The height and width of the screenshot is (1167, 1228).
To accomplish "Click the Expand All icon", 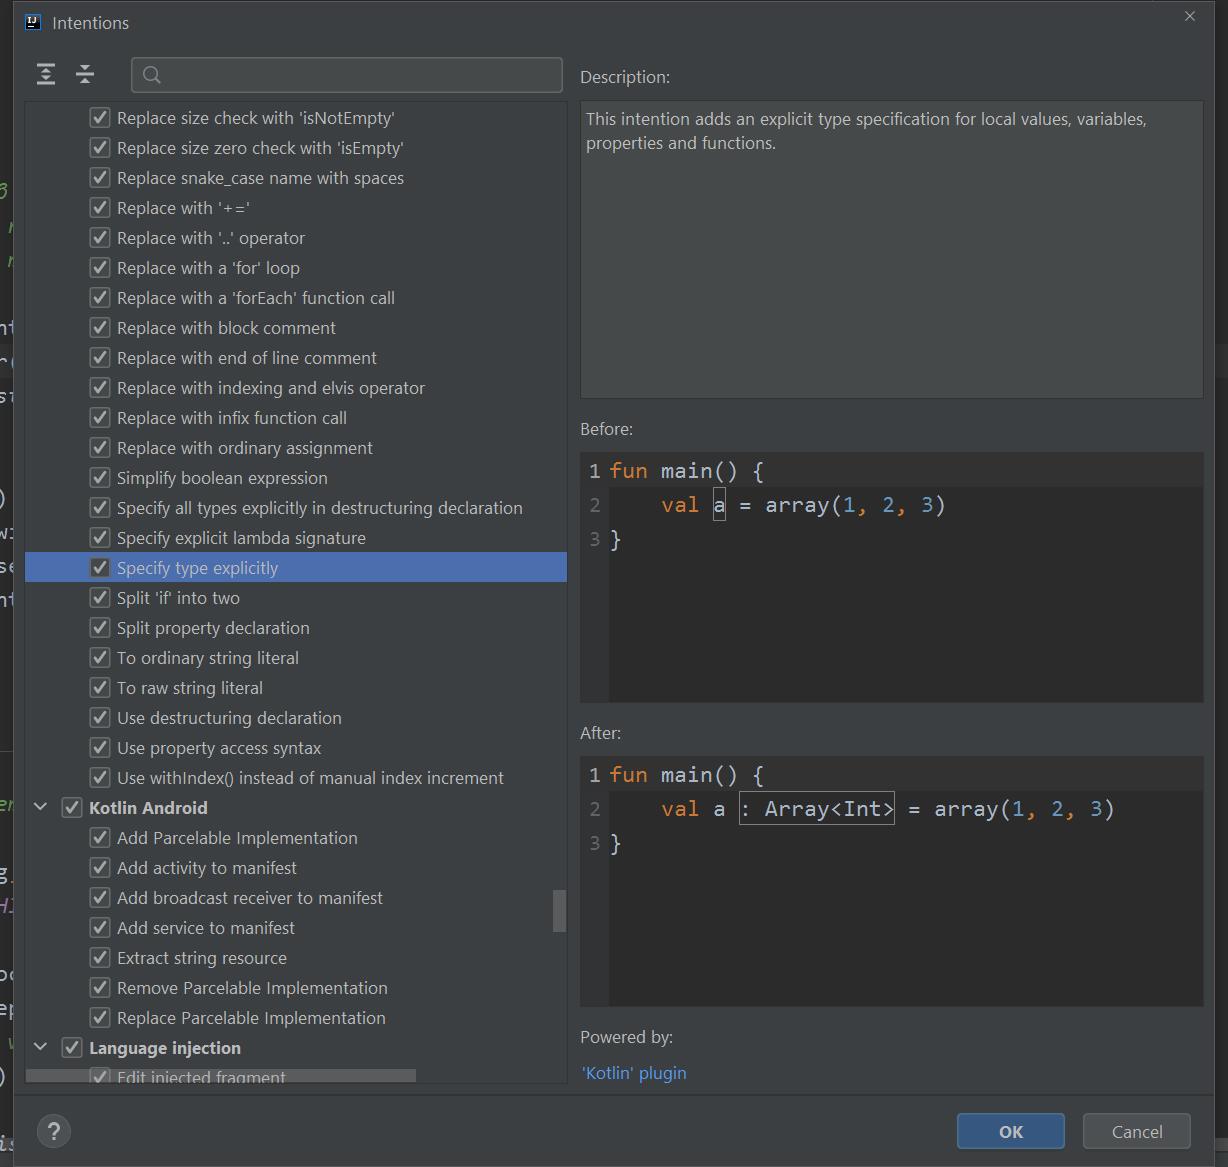I will (46, 74).
